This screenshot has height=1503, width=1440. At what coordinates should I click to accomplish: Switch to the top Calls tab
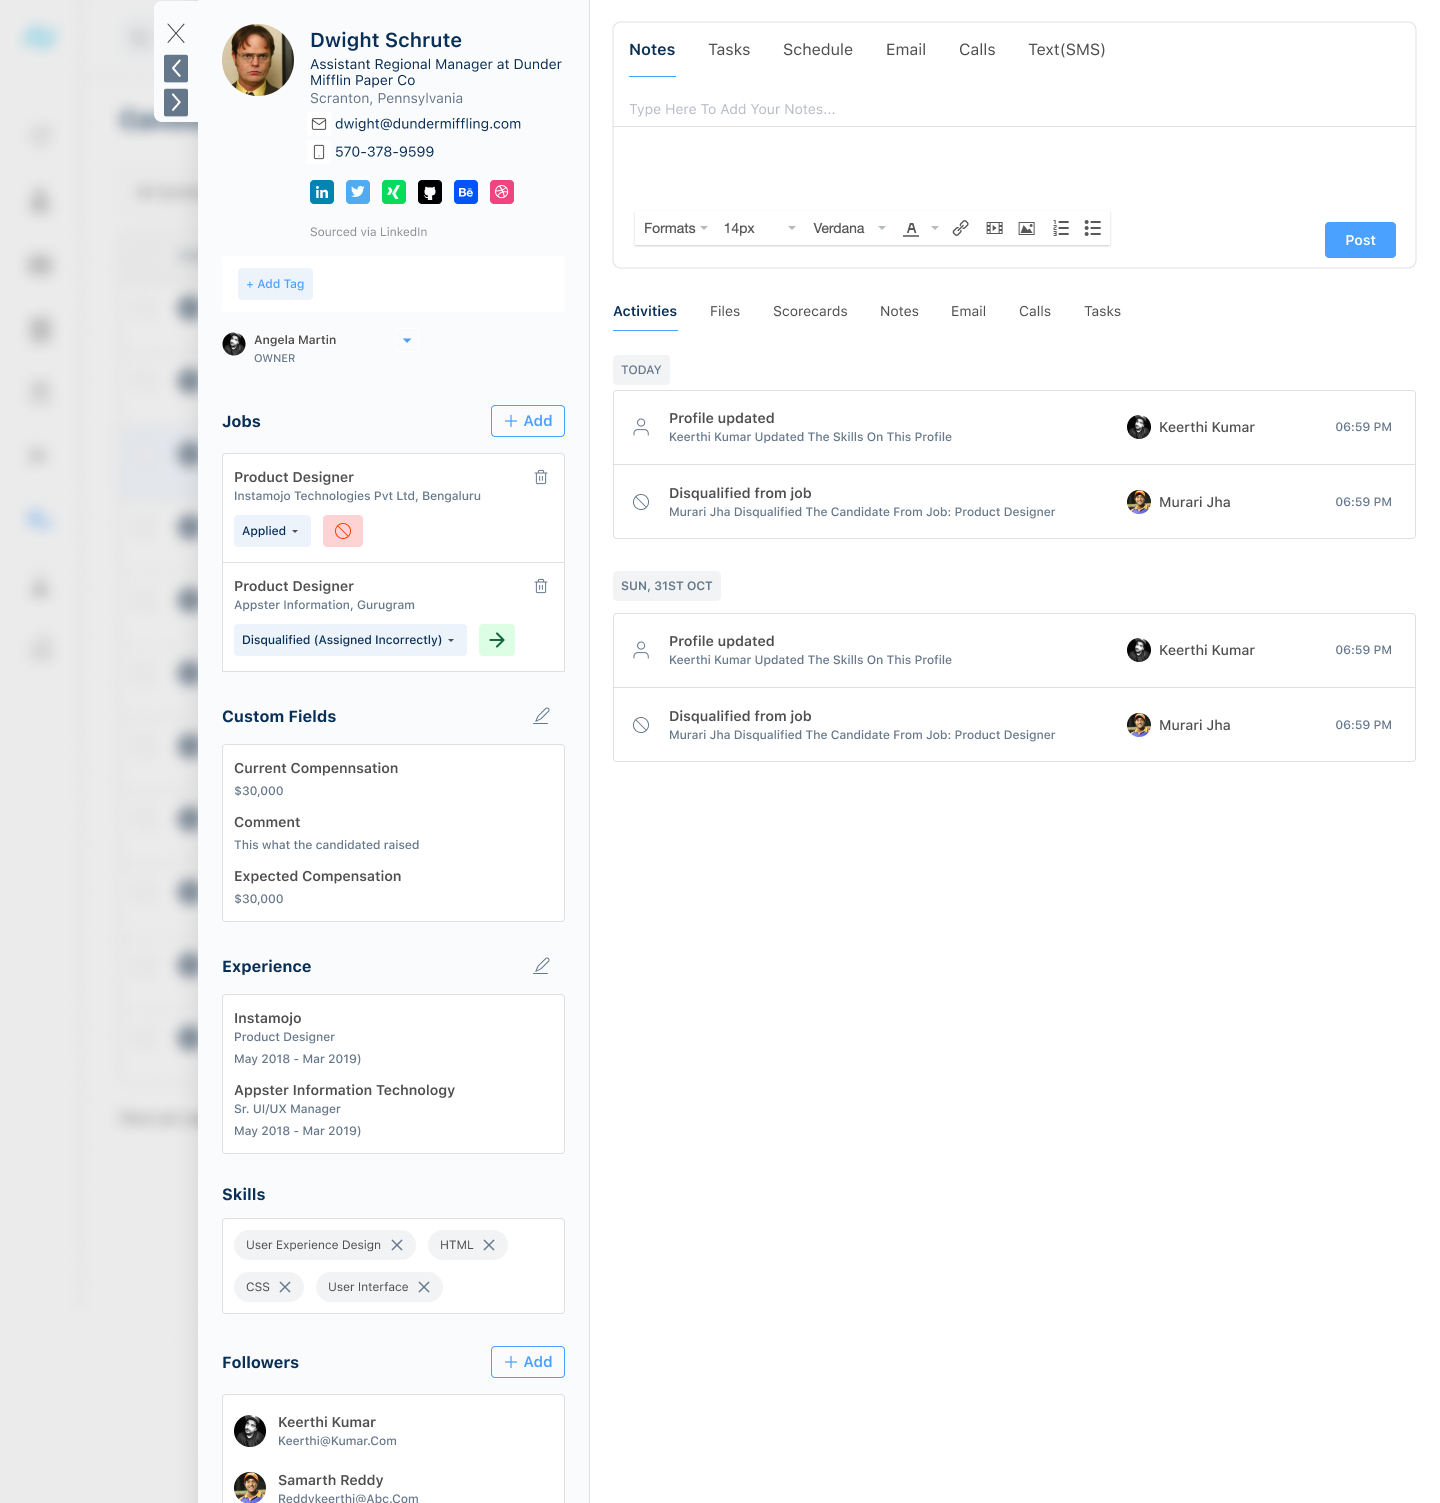[x=977, y=50]
